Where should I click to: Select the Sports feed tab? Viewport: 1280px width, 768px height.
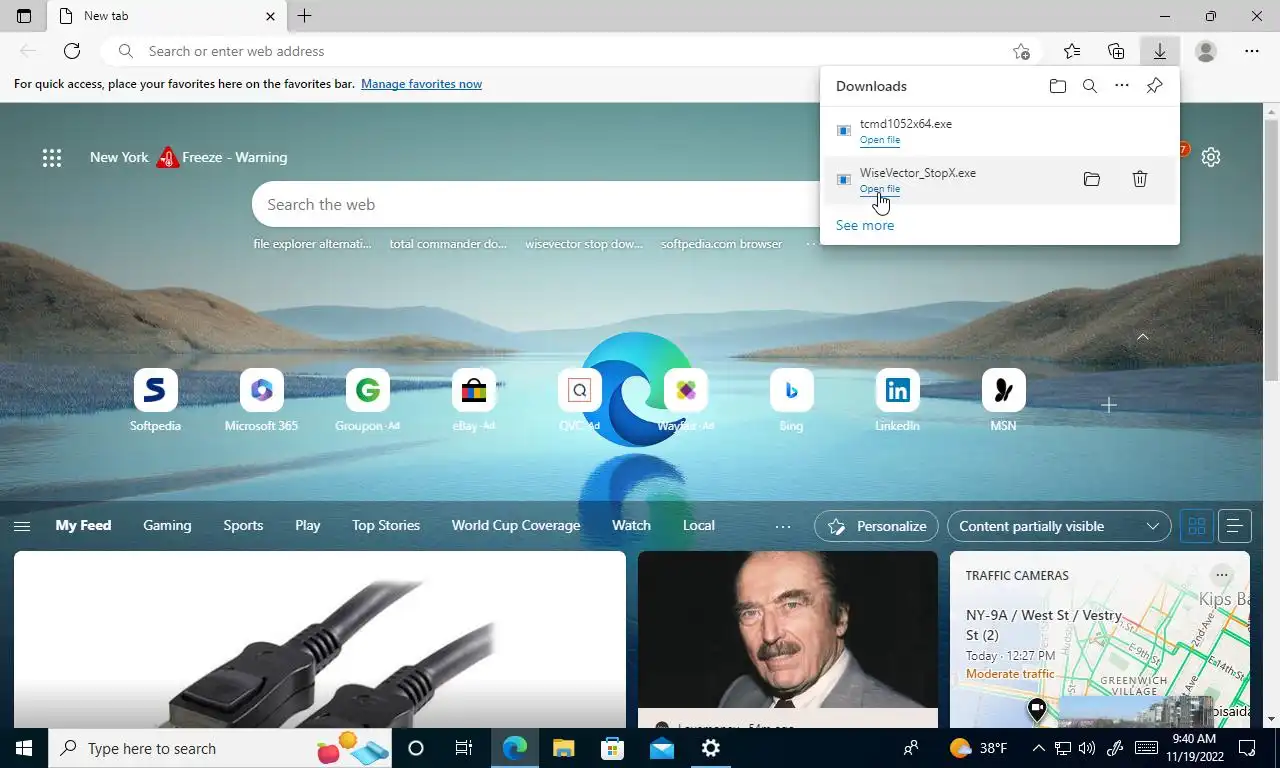click(243, 525)
